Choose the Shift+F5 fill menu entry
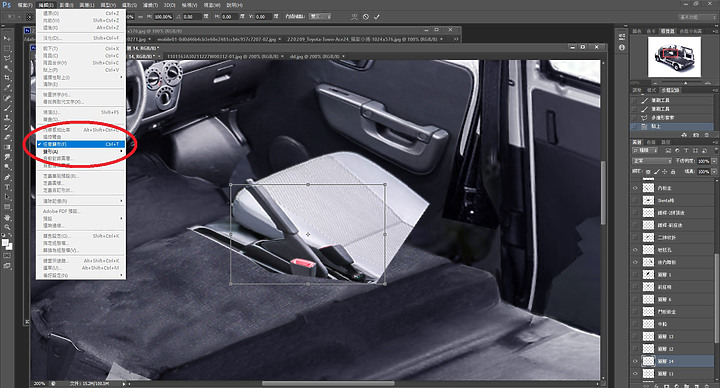 click(x=81, y=112)
